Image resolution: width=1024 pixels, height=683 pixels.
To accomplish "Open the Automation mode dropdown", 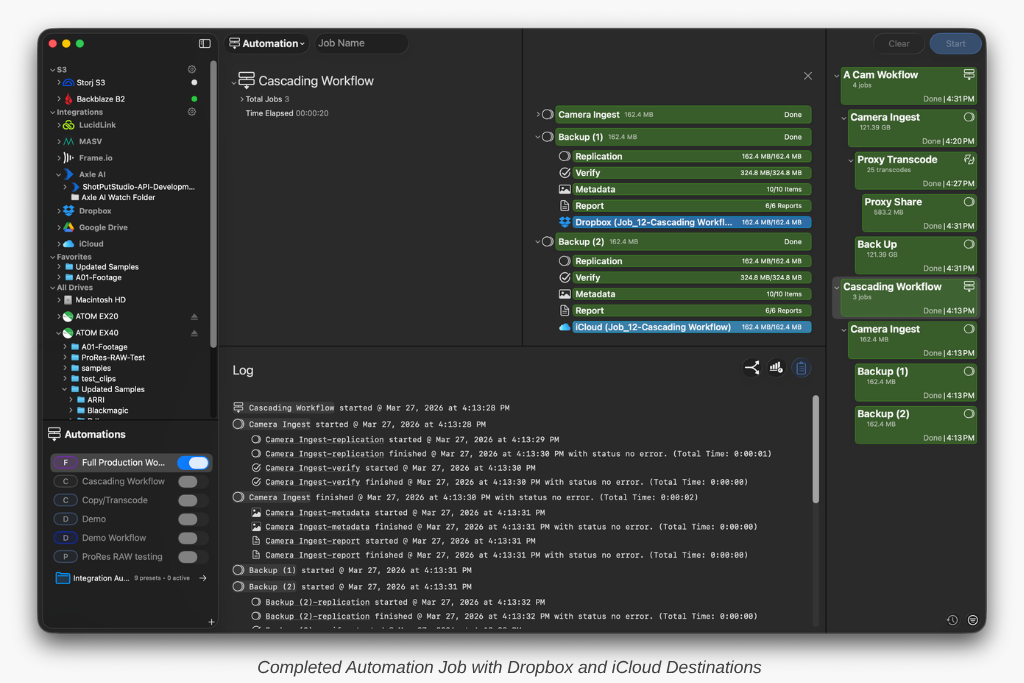I will tap(267, 44).
